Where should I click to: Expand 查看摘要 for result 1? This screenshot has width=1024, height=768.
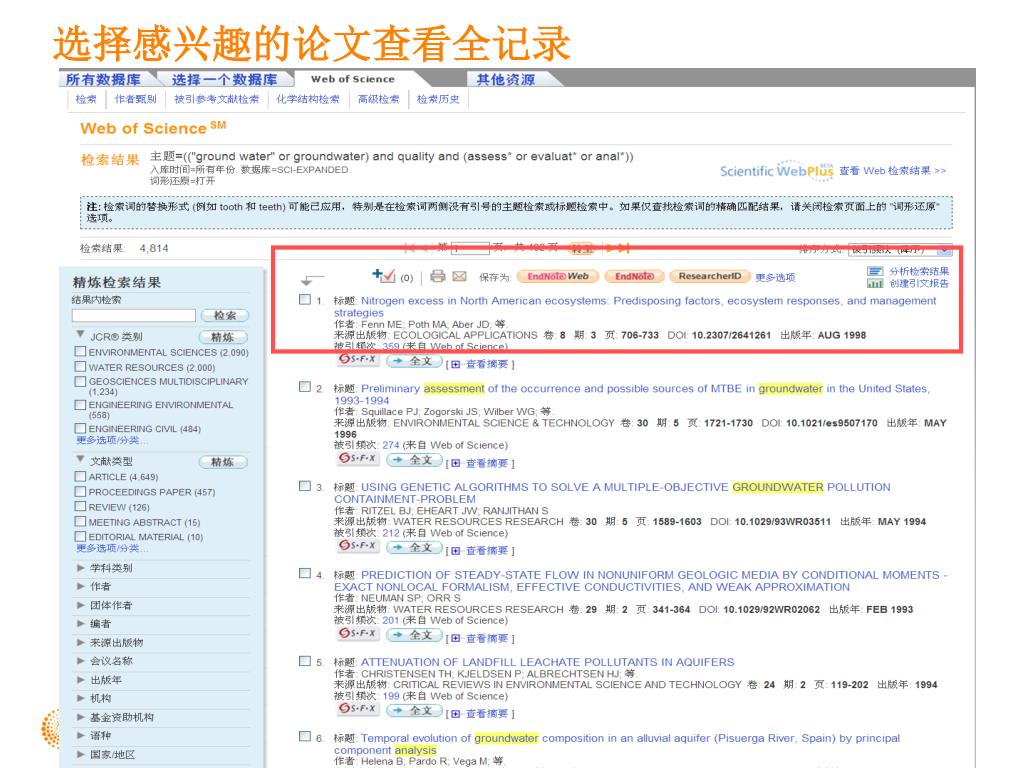pos(482,364)
